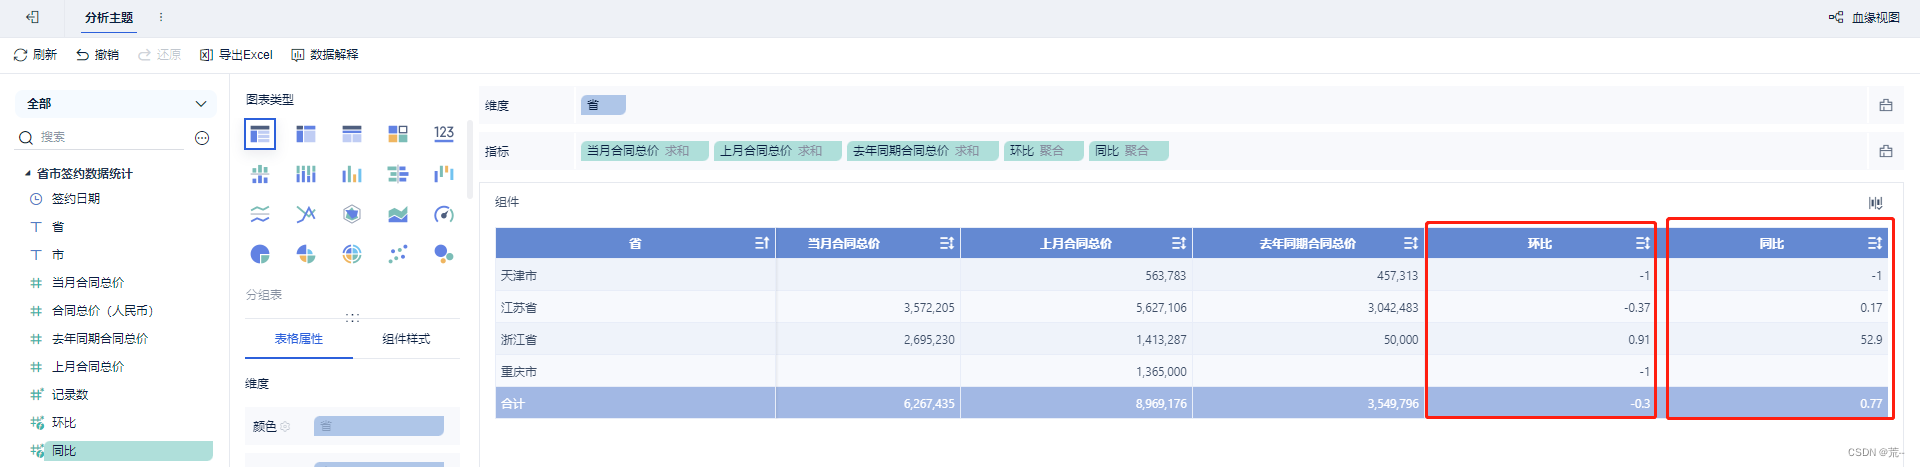The width and height of the screenshot is (1920, 467).
Task: Select the waterfall chart icon
Action: tap(444, 174)
